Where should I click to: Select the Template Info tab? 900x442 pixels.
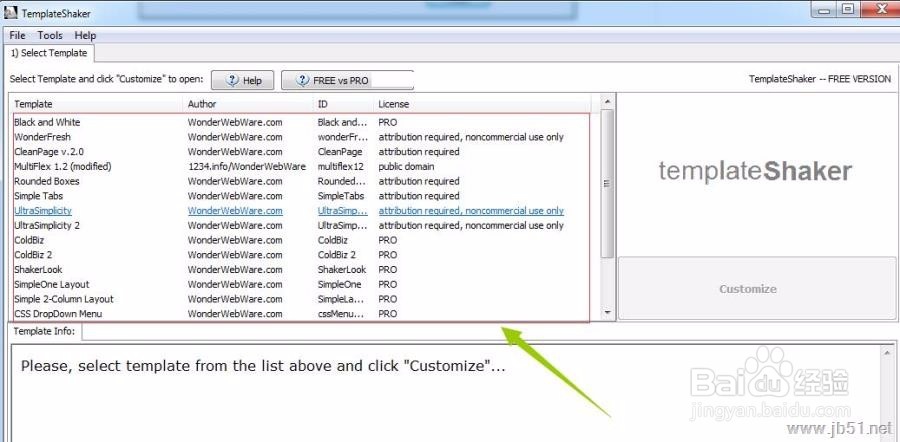tap(44, 331)
